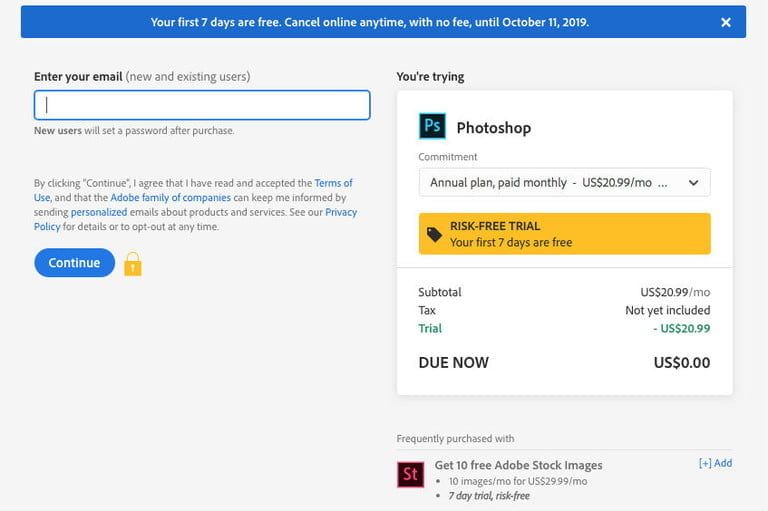Add Adobe Stock with [+] Add link
Image resolution: width=768 pixels, height=511 pixels.
(x=715, y=463)
